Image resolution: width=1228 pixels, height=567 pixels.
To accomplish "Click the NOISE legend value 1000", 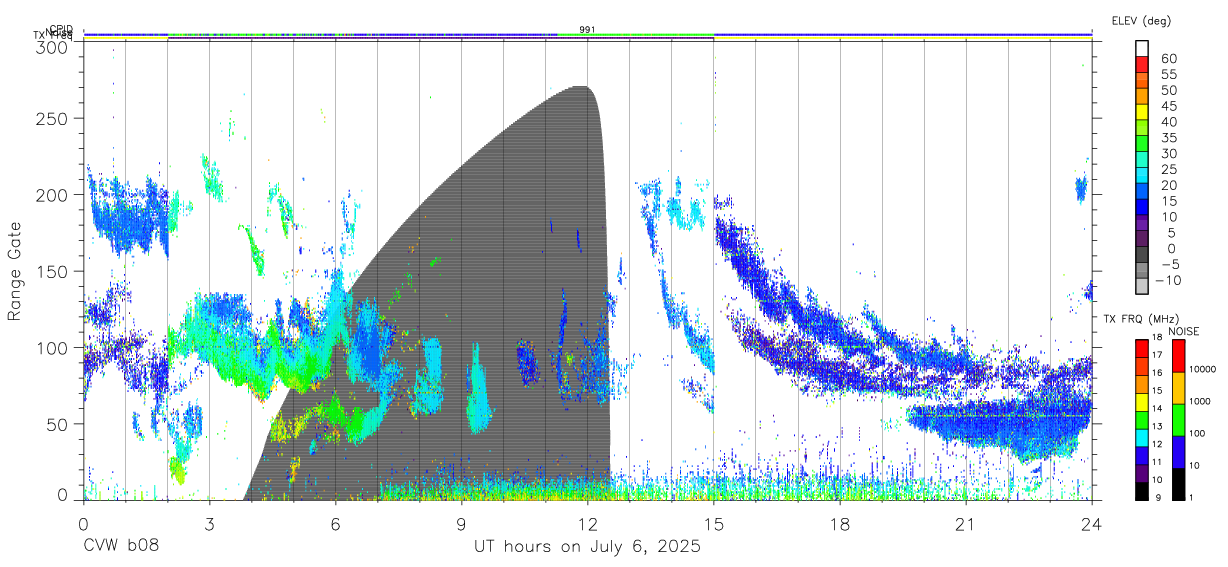I will click(x=1200, y=401).
